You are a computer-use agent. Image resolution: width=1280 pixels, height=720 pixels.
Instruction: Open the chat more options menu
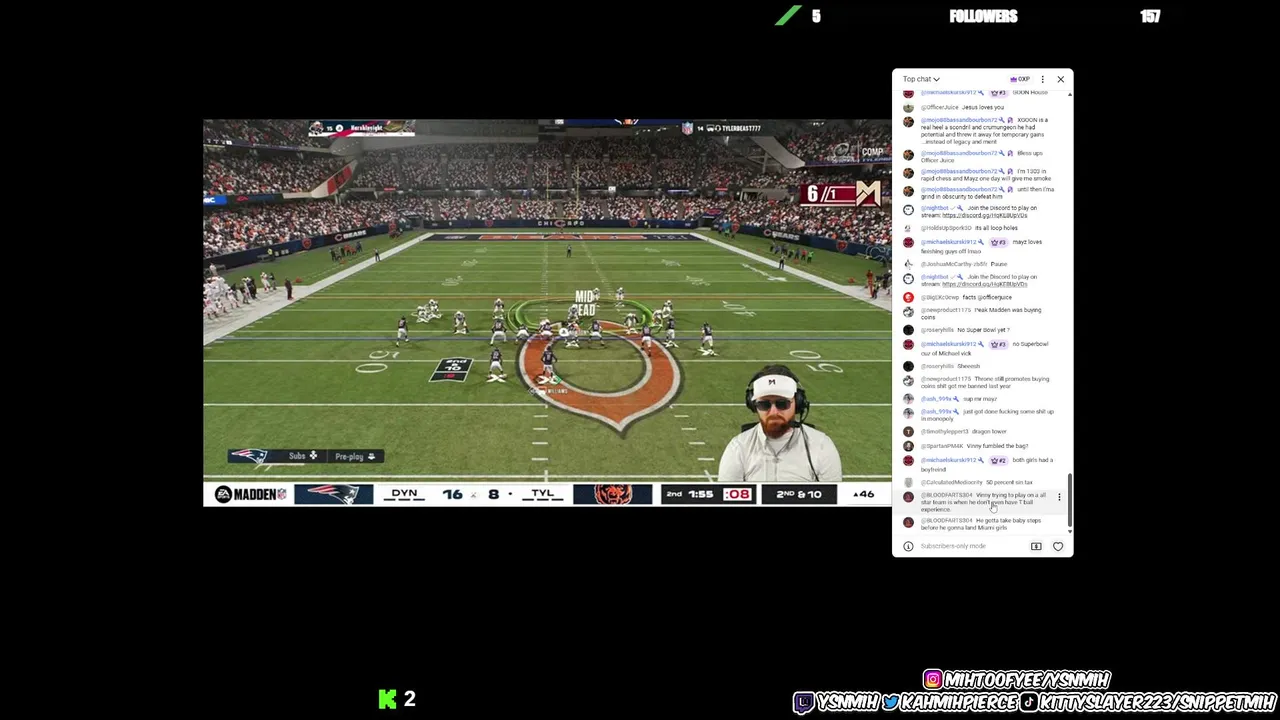(x=1042, y=79)
